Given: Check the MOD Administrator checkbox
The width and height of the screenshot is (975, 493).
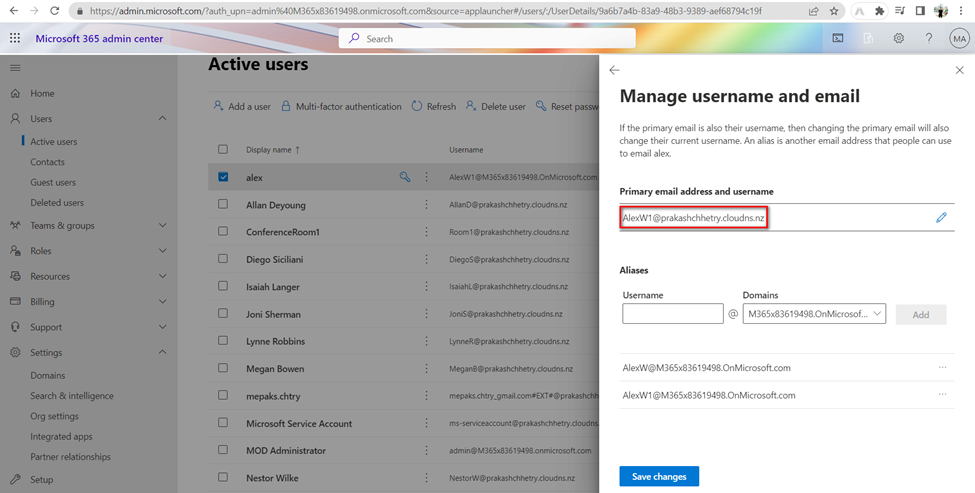Looking at the screenshot, I should 223,449.
